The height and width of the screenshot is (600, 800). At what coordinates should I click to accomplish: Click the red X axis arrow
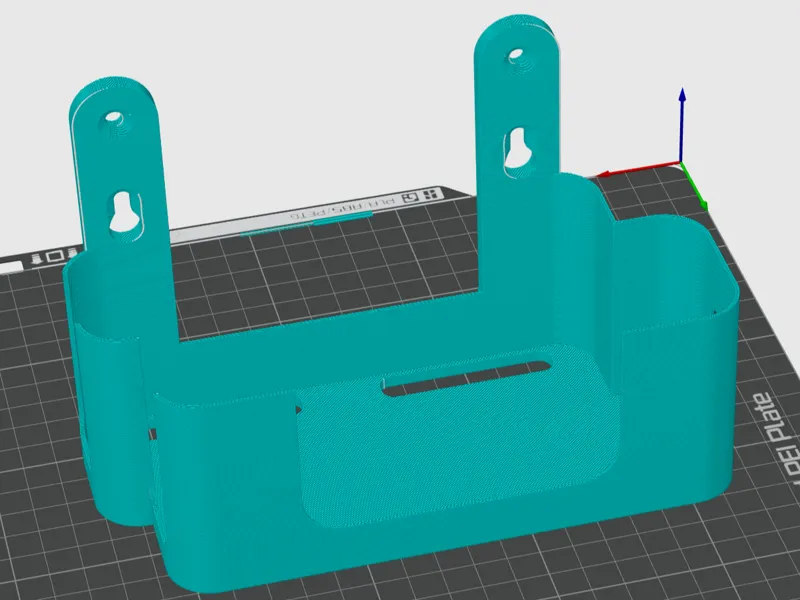click(x=639, y=170)
